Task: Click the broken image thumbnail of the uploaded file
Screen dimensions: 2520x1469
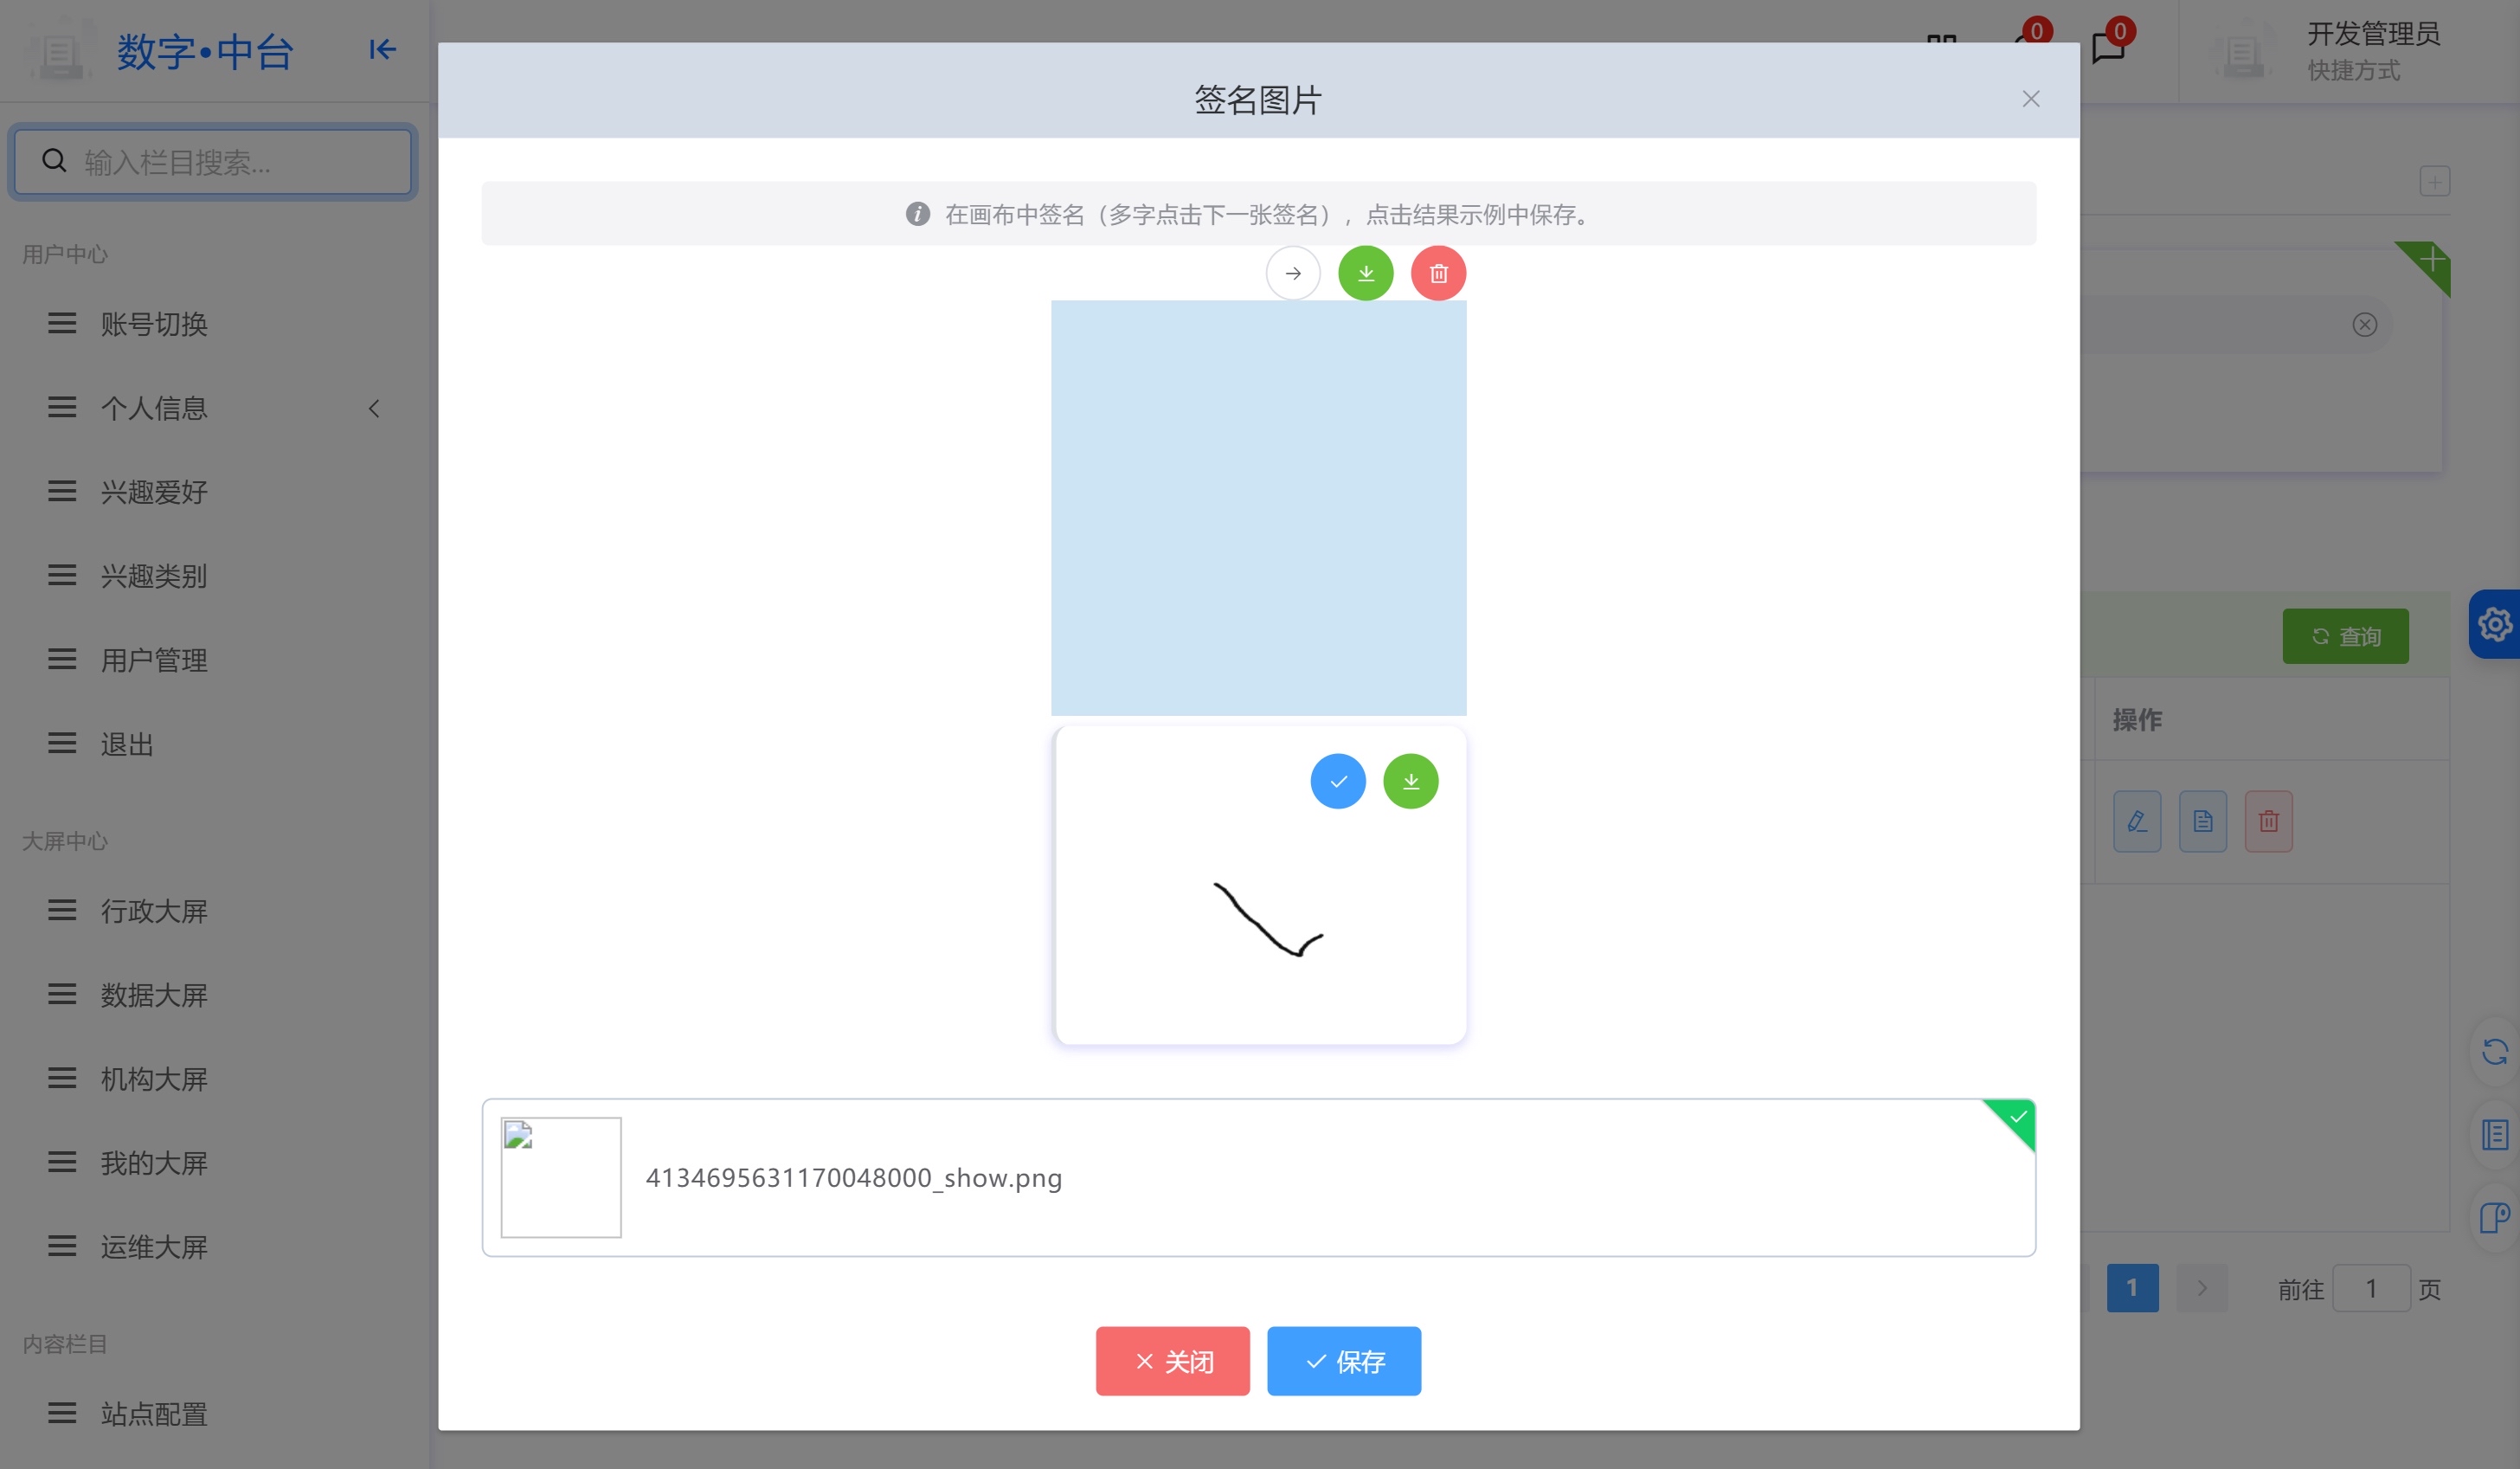Action: [x=561, y=1177]
